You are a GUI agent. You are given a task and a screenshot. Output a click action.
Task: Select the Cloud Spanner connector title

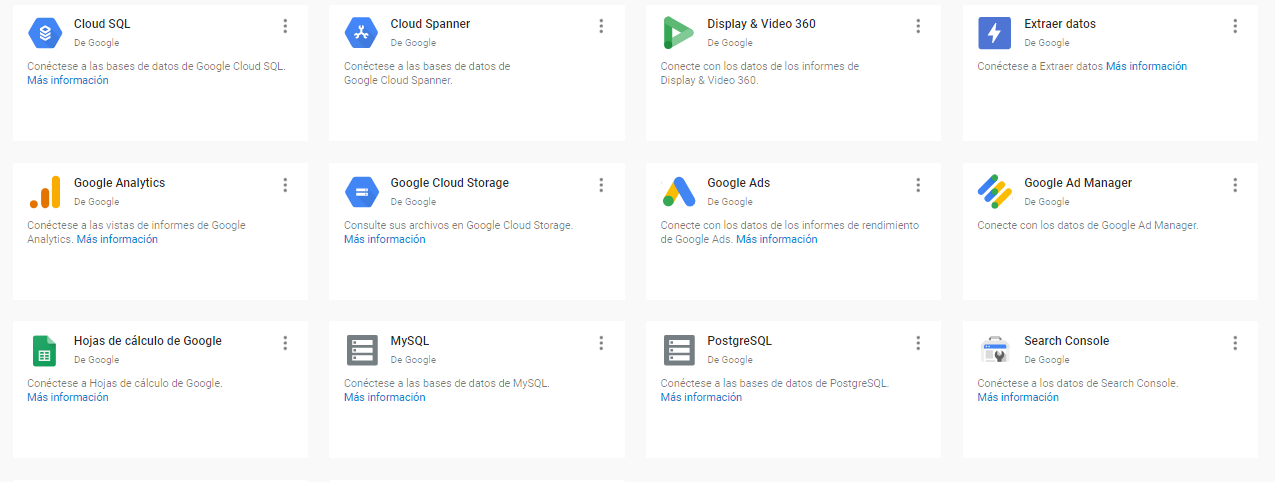[x=430, y=24]
